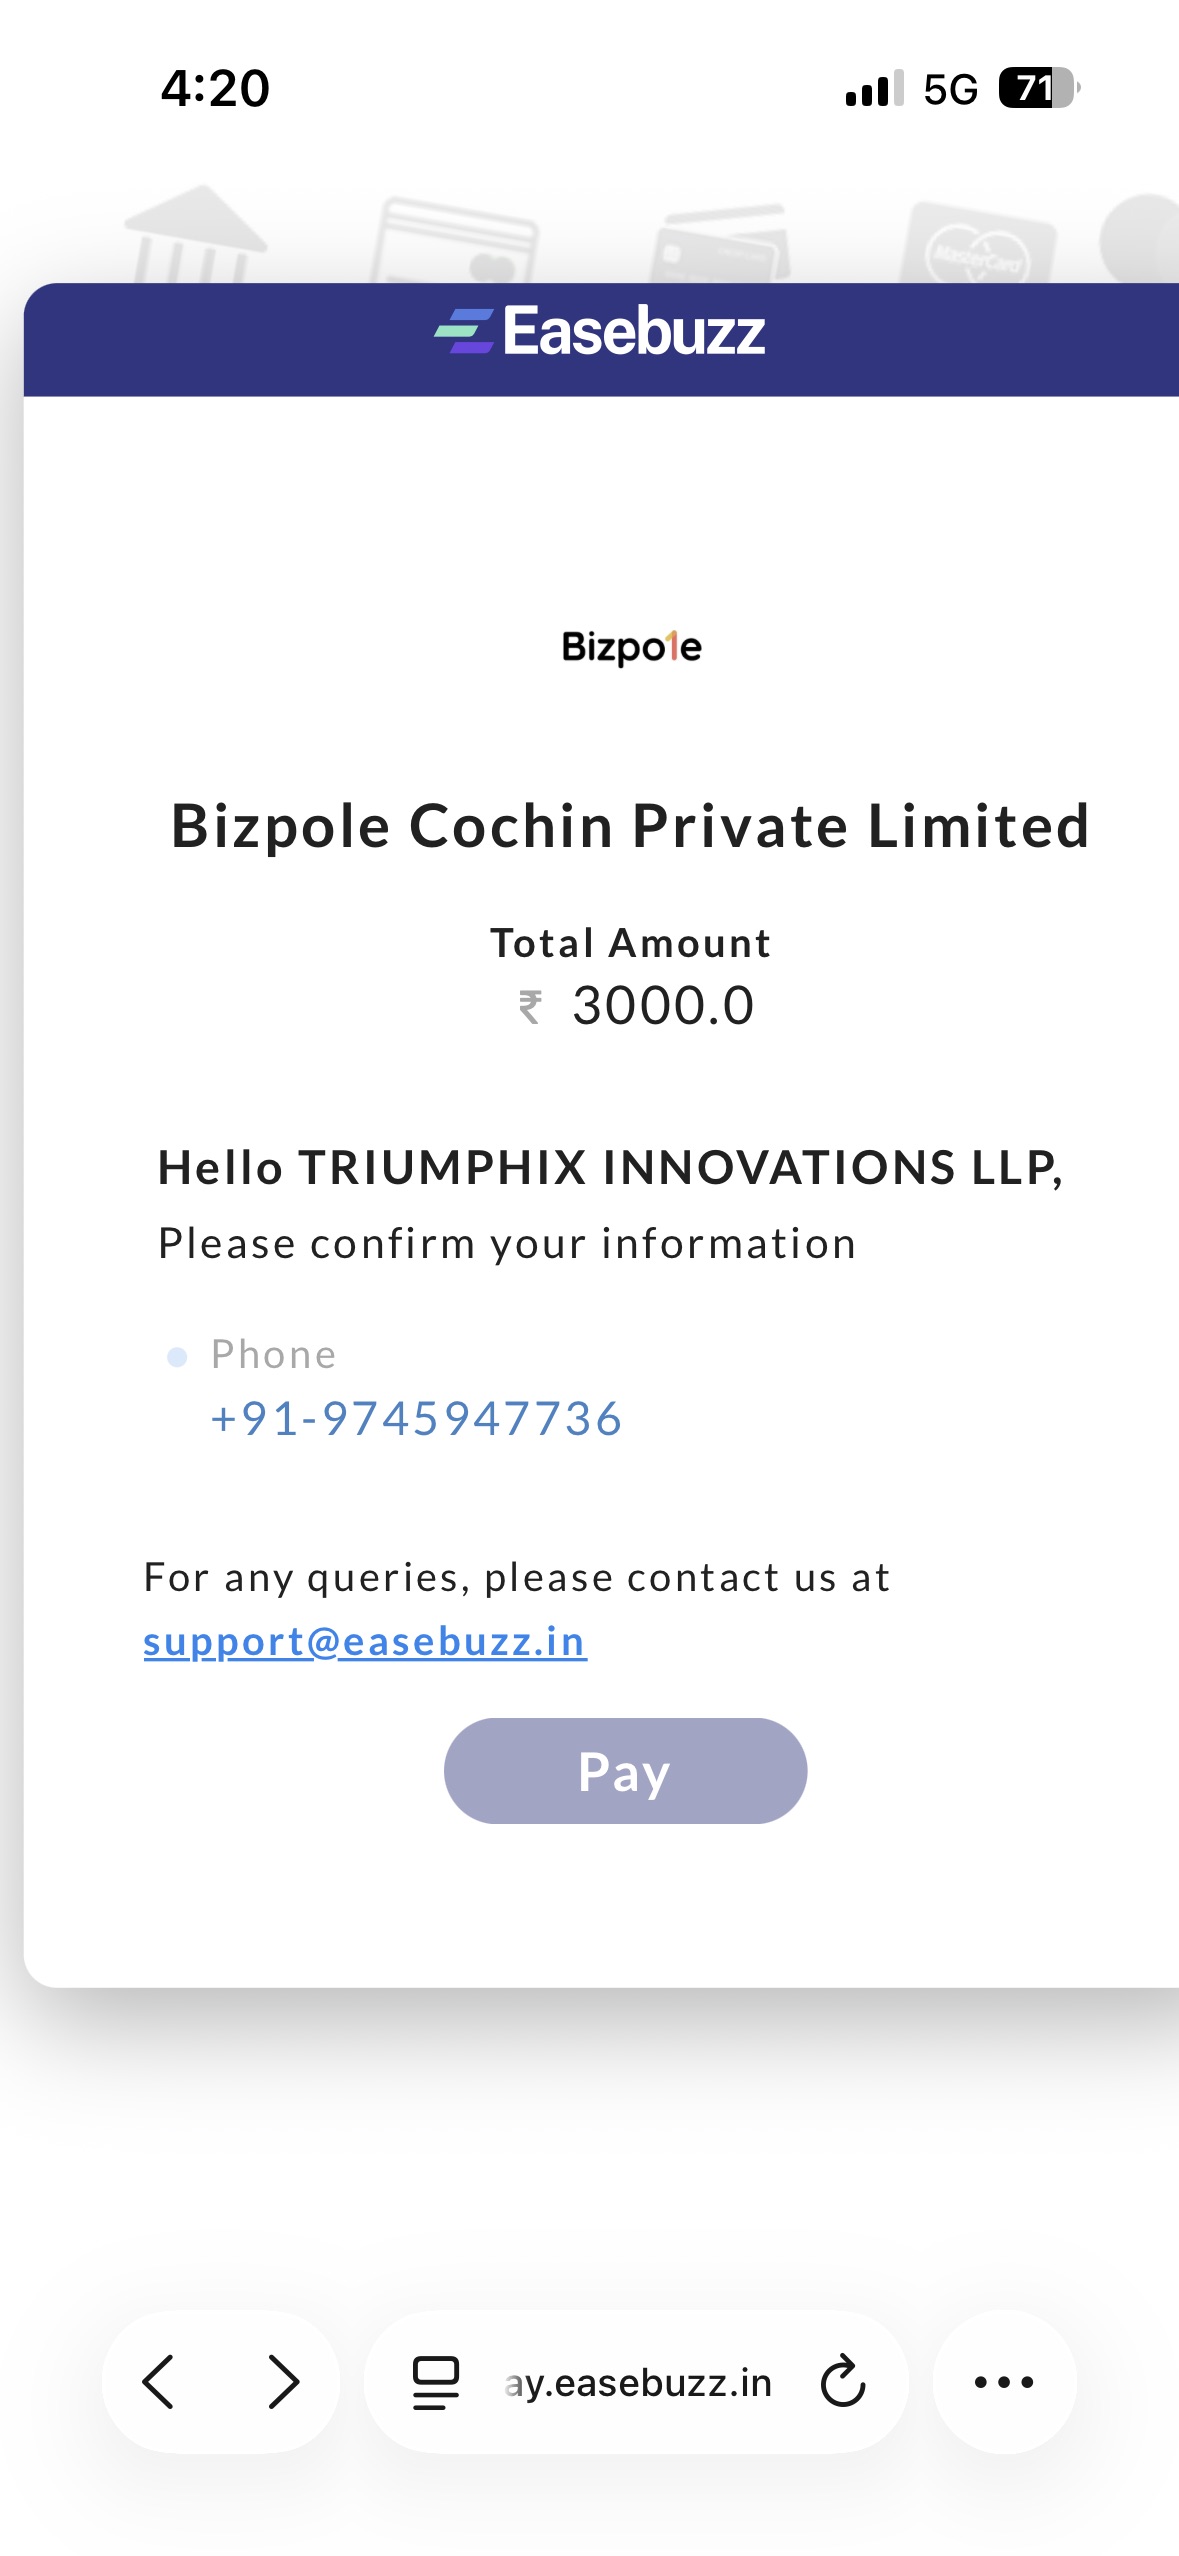
Task: Click the Bizpole merchant logo
Action: (631, 647)
